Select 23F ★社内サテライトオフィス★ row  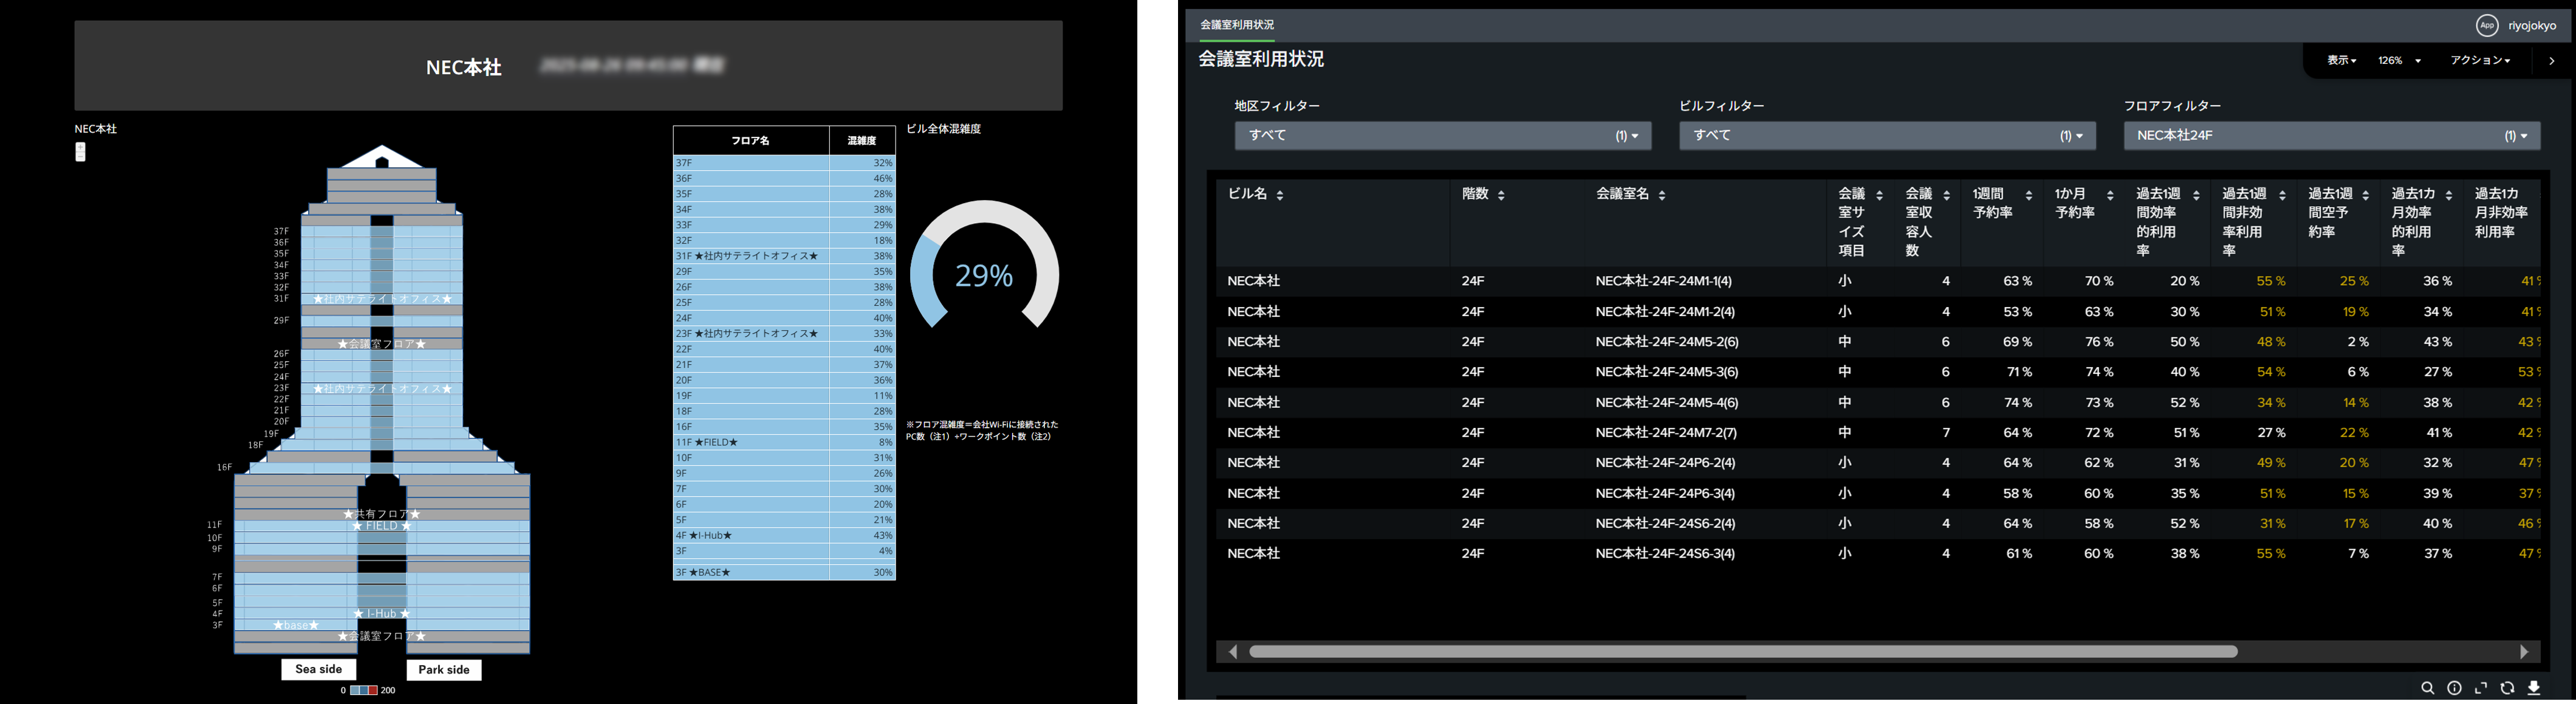pyautogui.click(x=784, y=334)
